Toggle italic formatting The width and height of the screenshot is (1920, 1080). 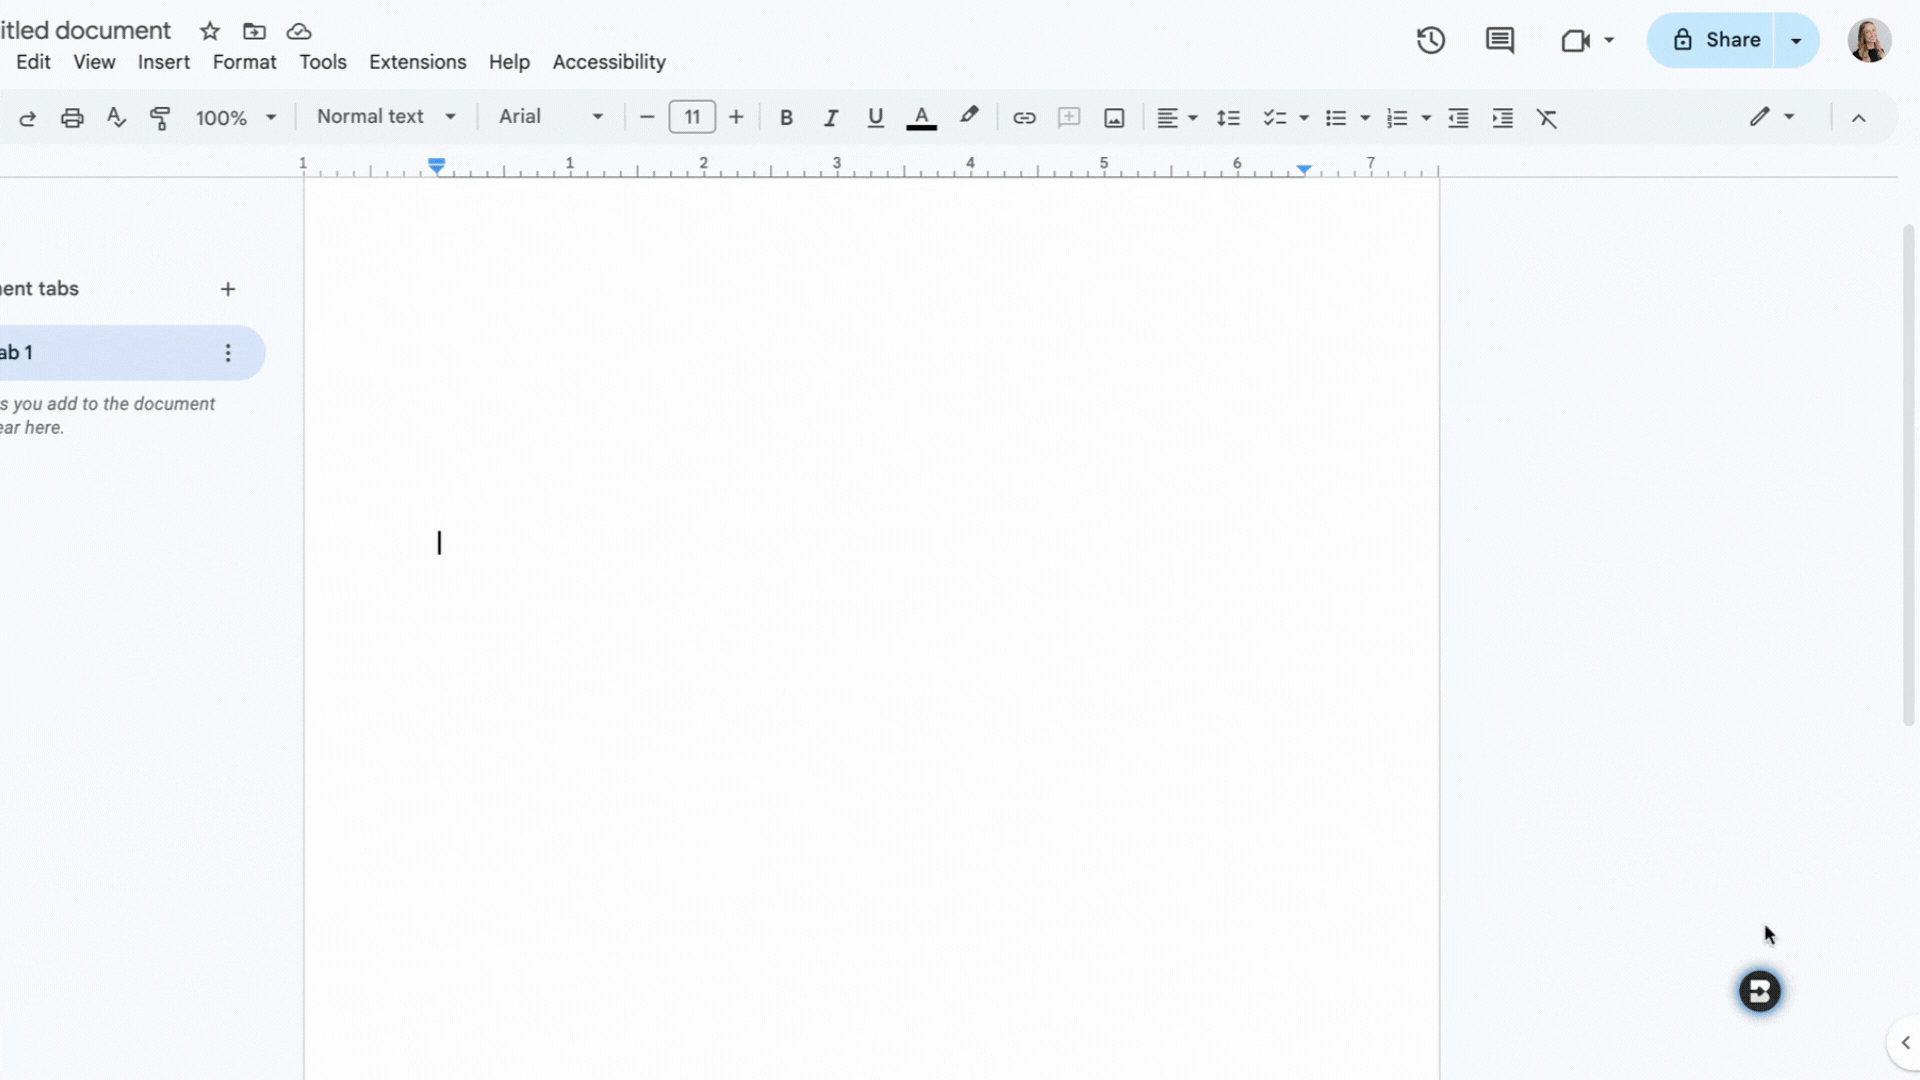pos(830,118)
